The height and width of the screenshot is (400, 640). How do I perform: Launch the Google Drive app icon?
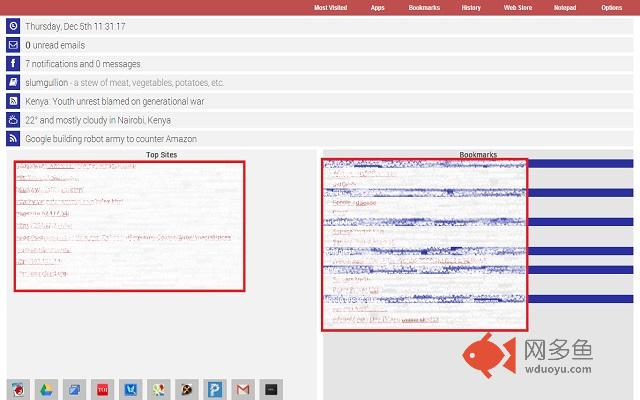pyautogui.click(x=45, y=389)
